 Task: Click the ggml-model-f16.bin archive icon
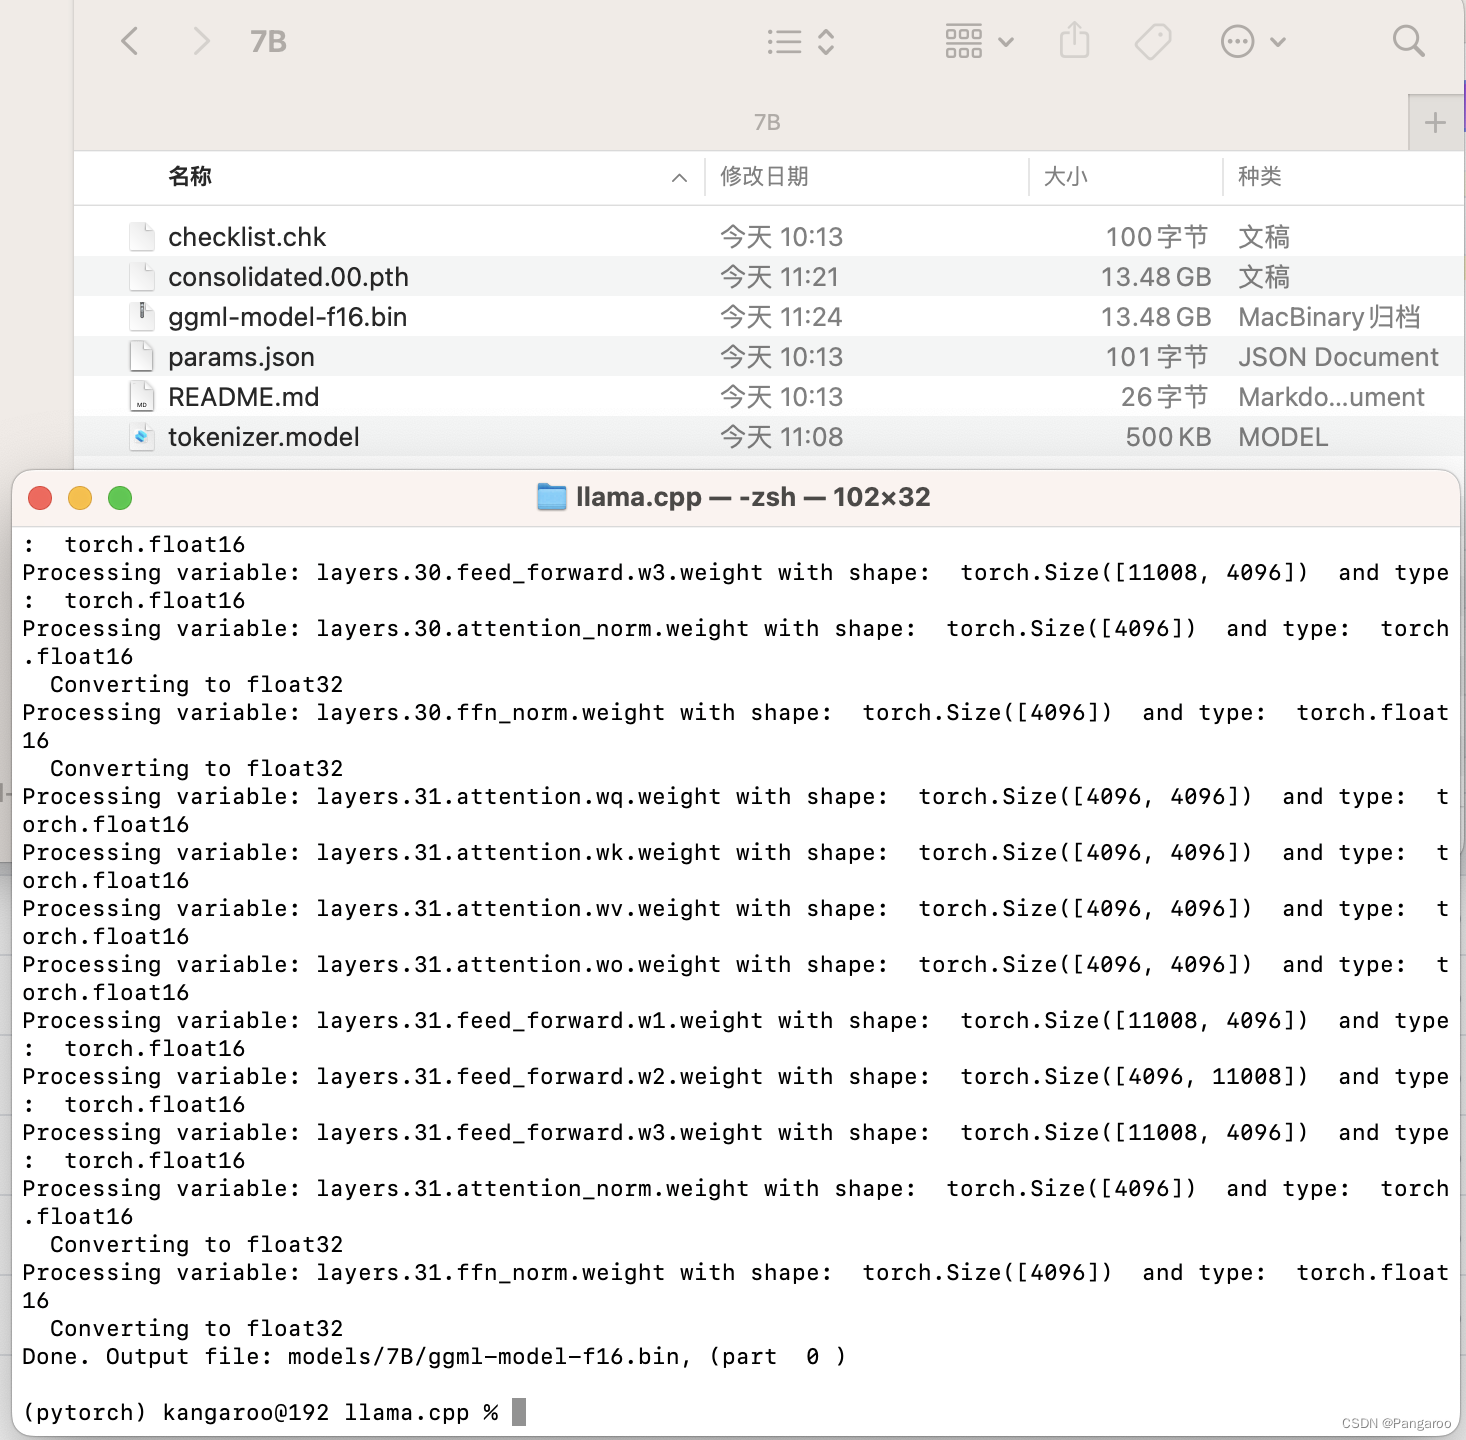(142, 317)
